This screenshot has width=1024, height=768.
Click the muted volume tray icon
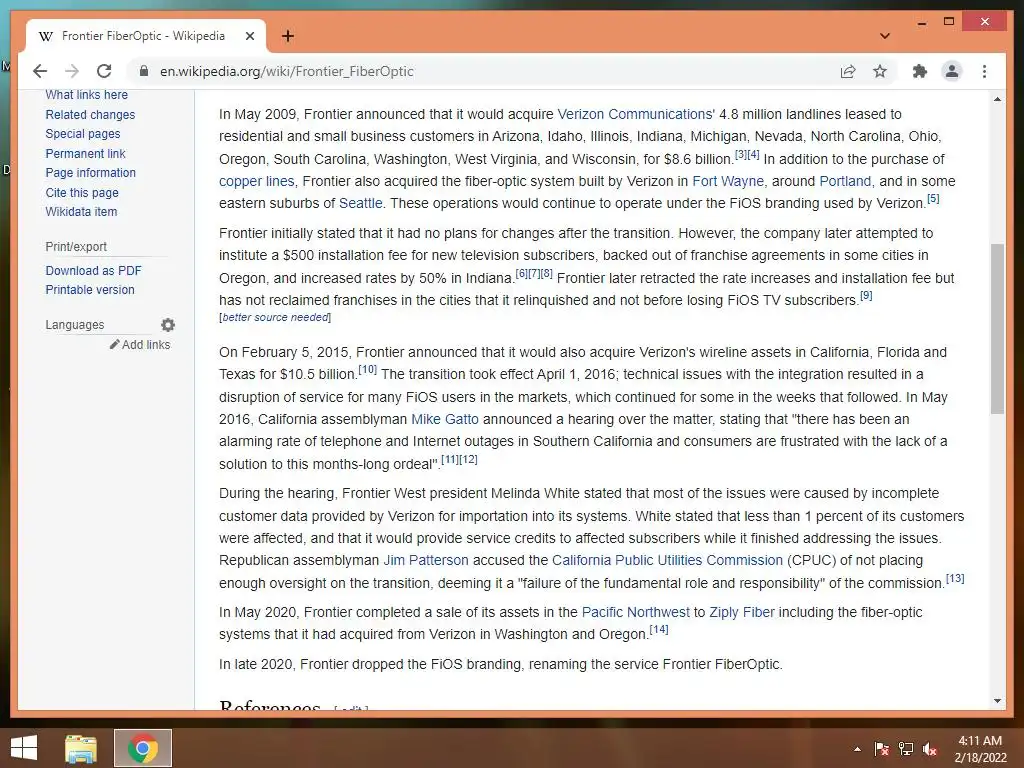point(930,749)
